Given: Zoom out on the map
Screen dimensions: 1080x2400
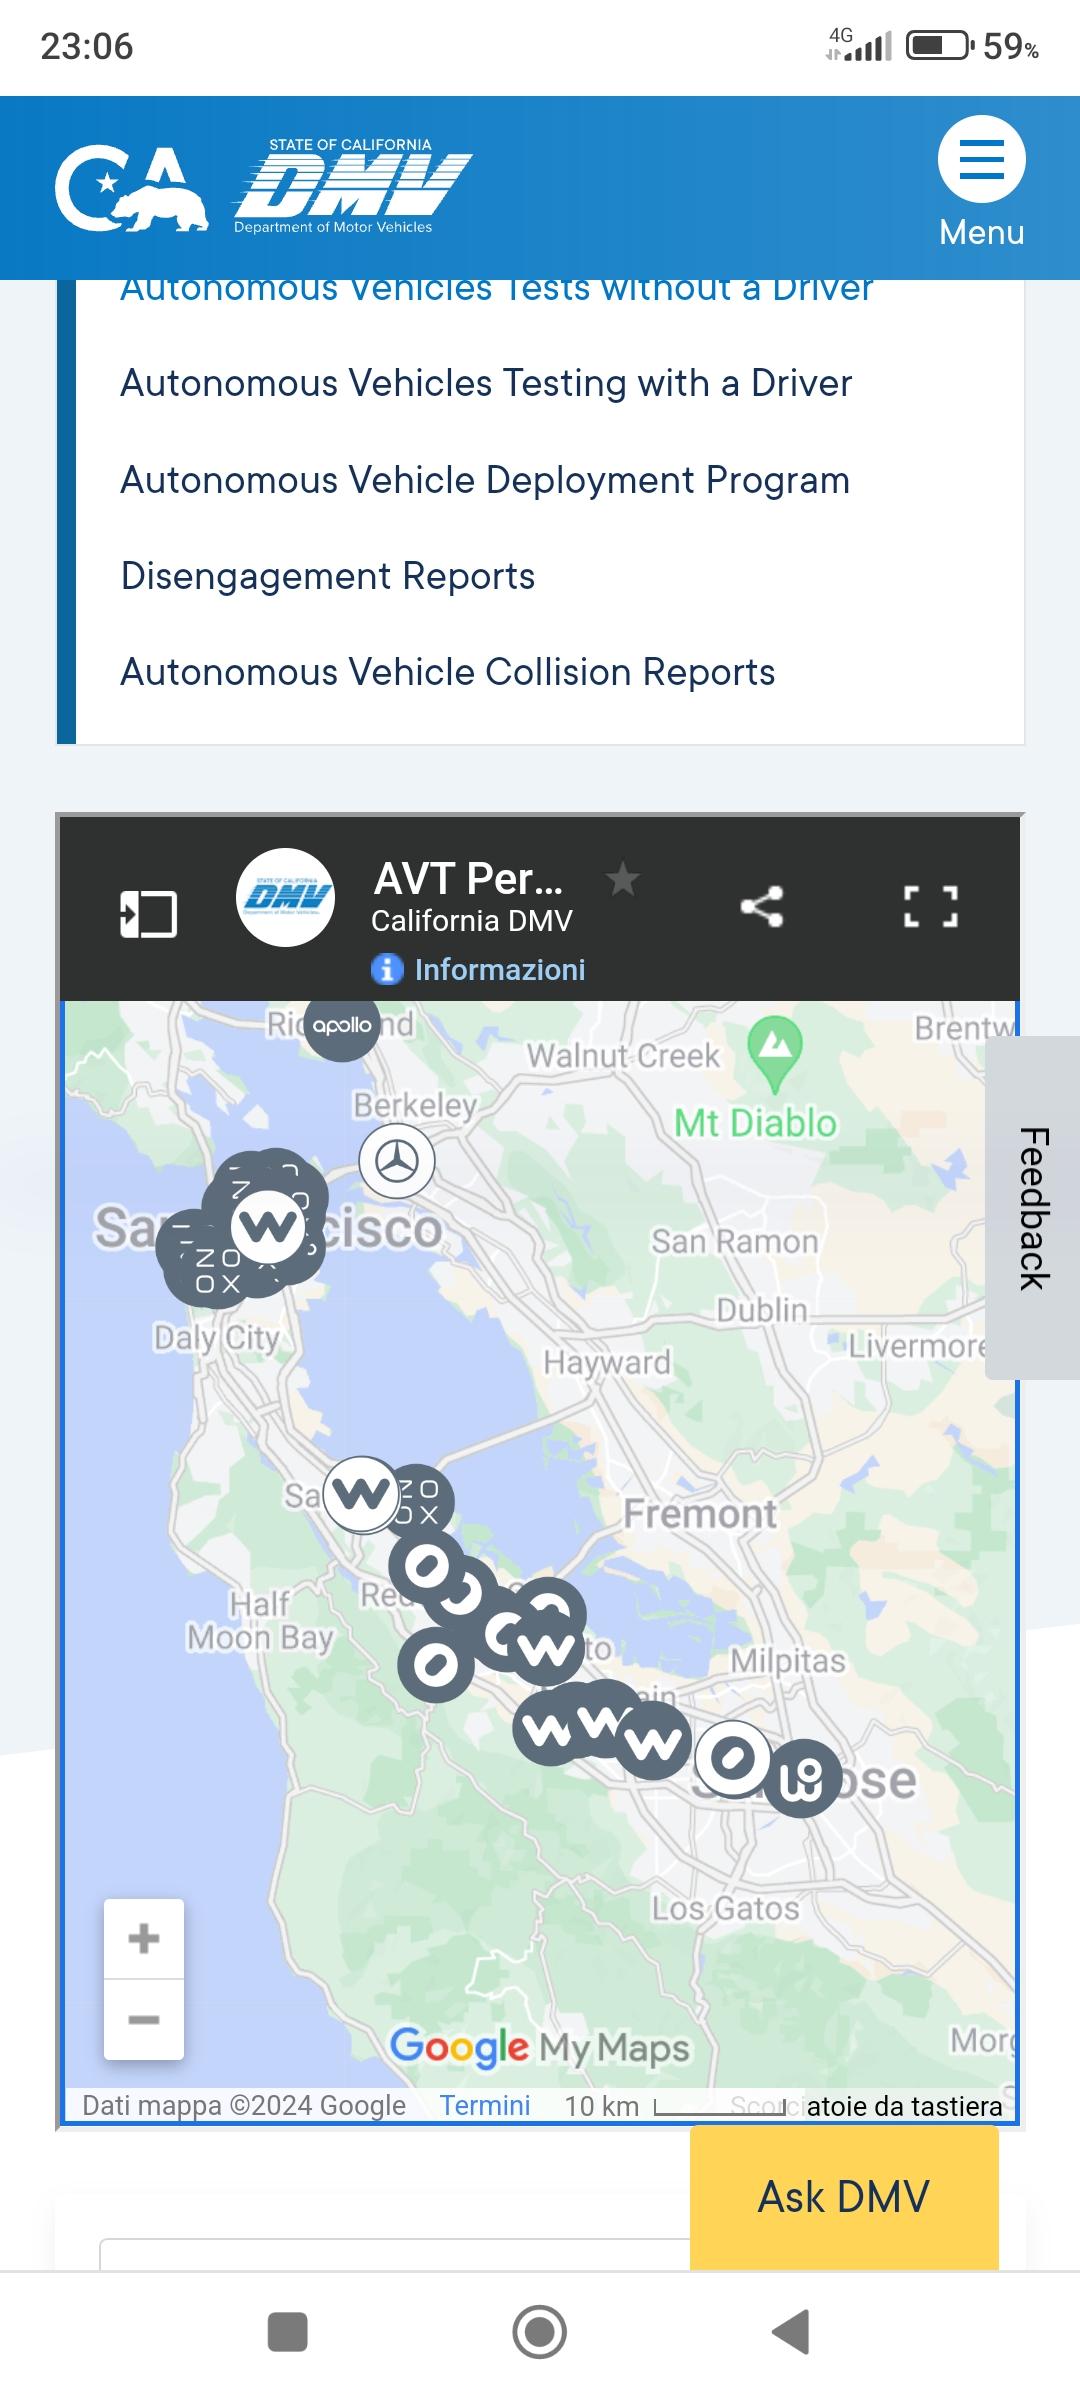Looking at the screenshot, I should click(144, 2019).
